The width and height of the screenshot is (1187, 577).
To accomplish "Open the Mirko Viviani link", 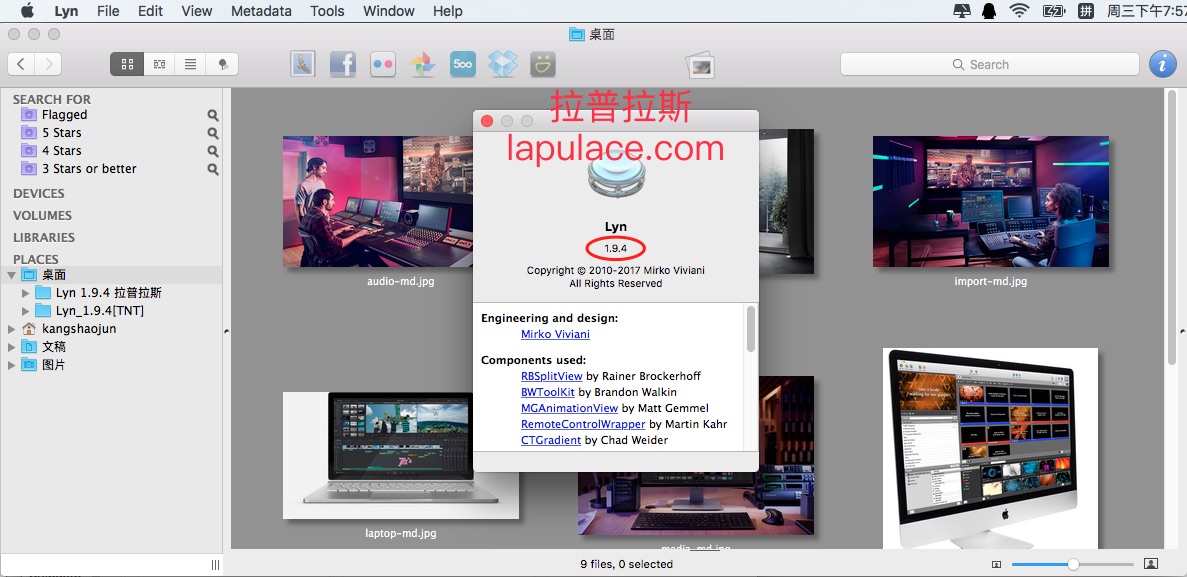I will (x=555, y=334).
